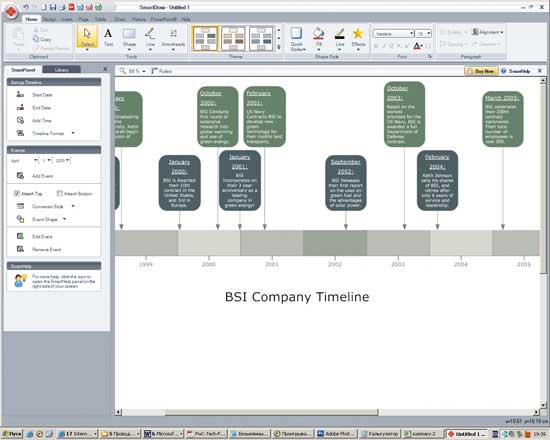Click the font color A icon
Image resolution: width=550 pixels, height=440 pixels.
pyautogui.click(x=417, y=46)
